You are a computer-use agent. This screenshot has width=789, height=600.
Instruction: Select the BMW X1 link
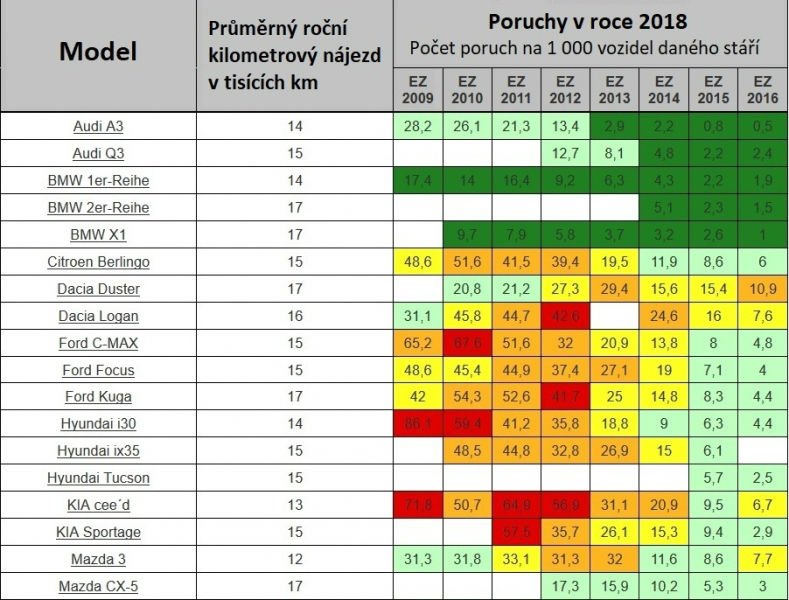(x=98, y=235)
